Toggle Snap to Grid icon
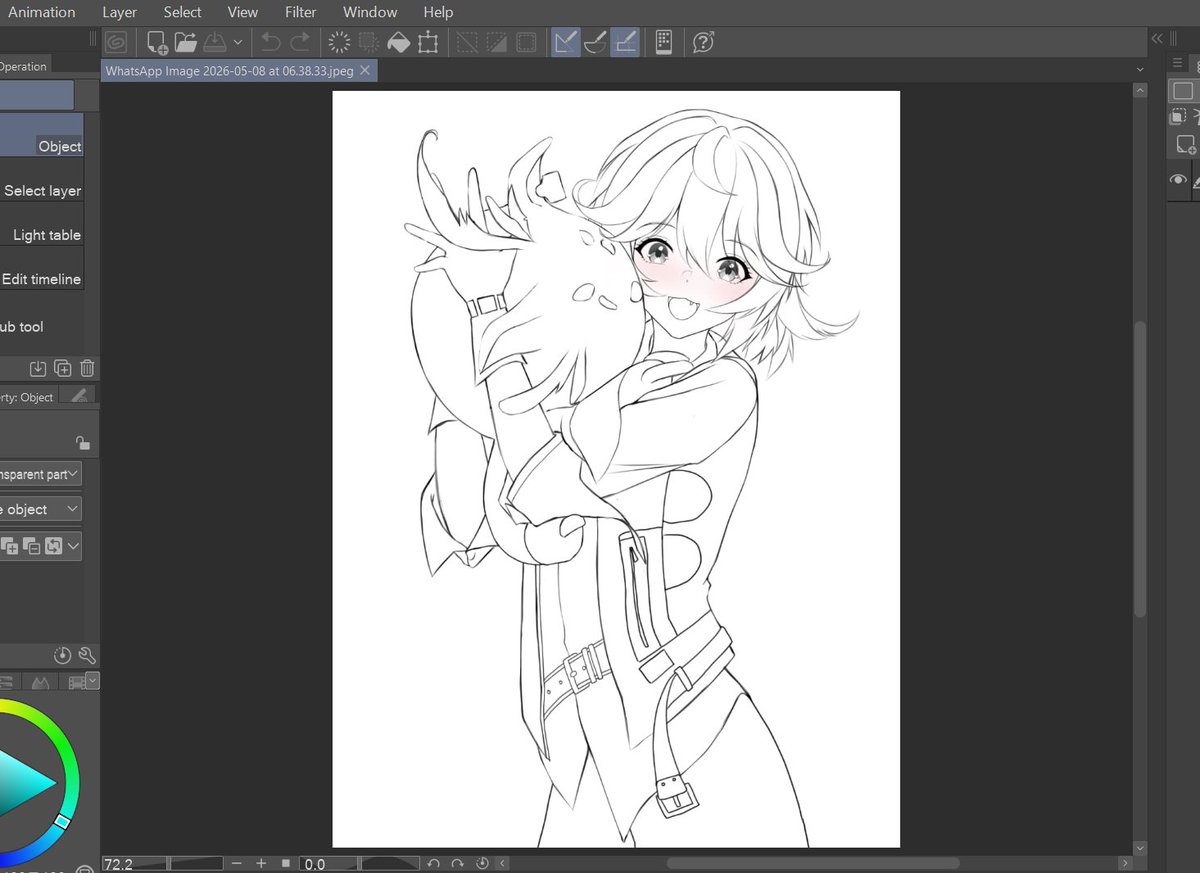This screenshot has height=873, width=1200. click(625, 42)
